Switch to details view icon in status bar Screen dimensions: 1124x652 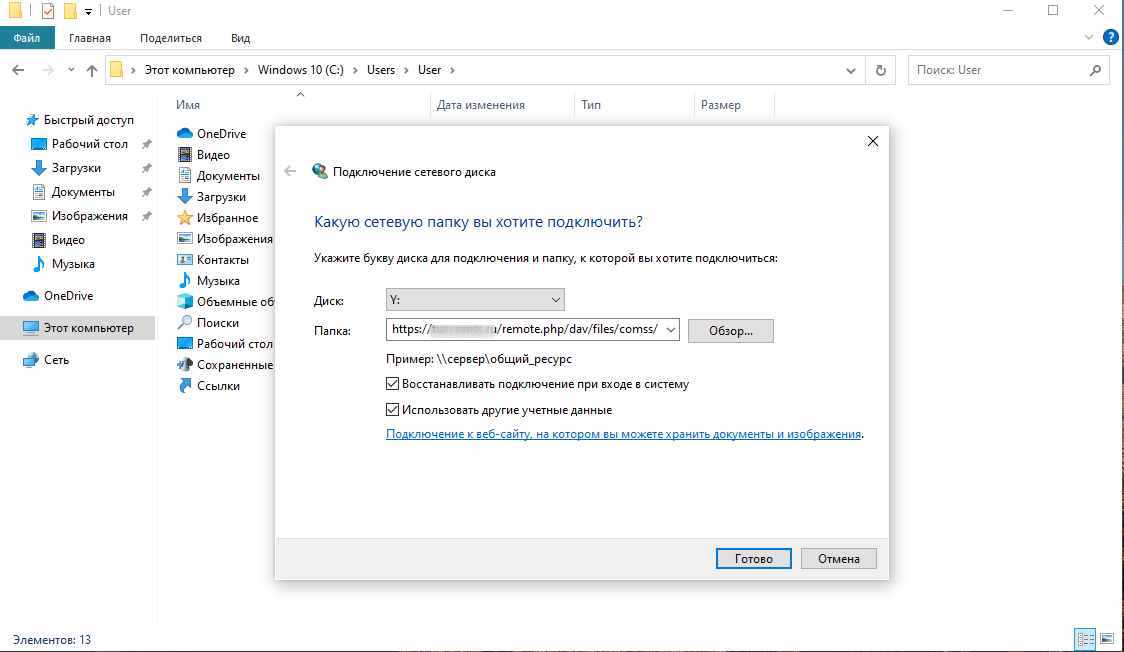1085,638
